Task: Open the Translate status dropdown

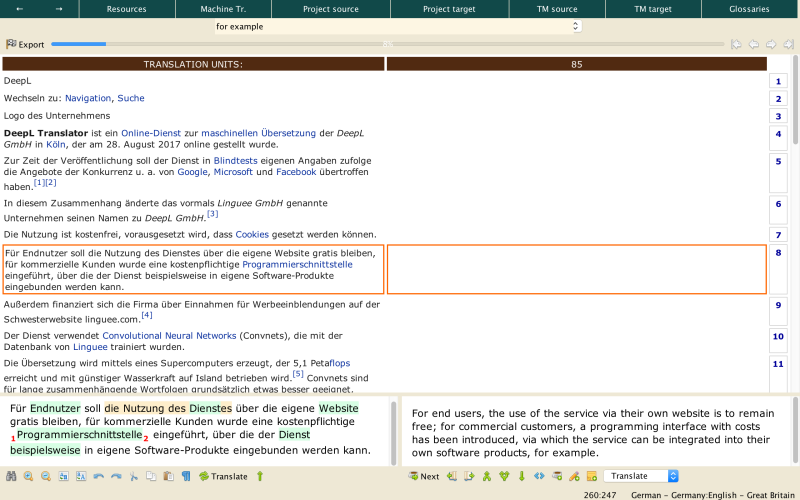Action: pyautogui.click(x=641, y=476)
